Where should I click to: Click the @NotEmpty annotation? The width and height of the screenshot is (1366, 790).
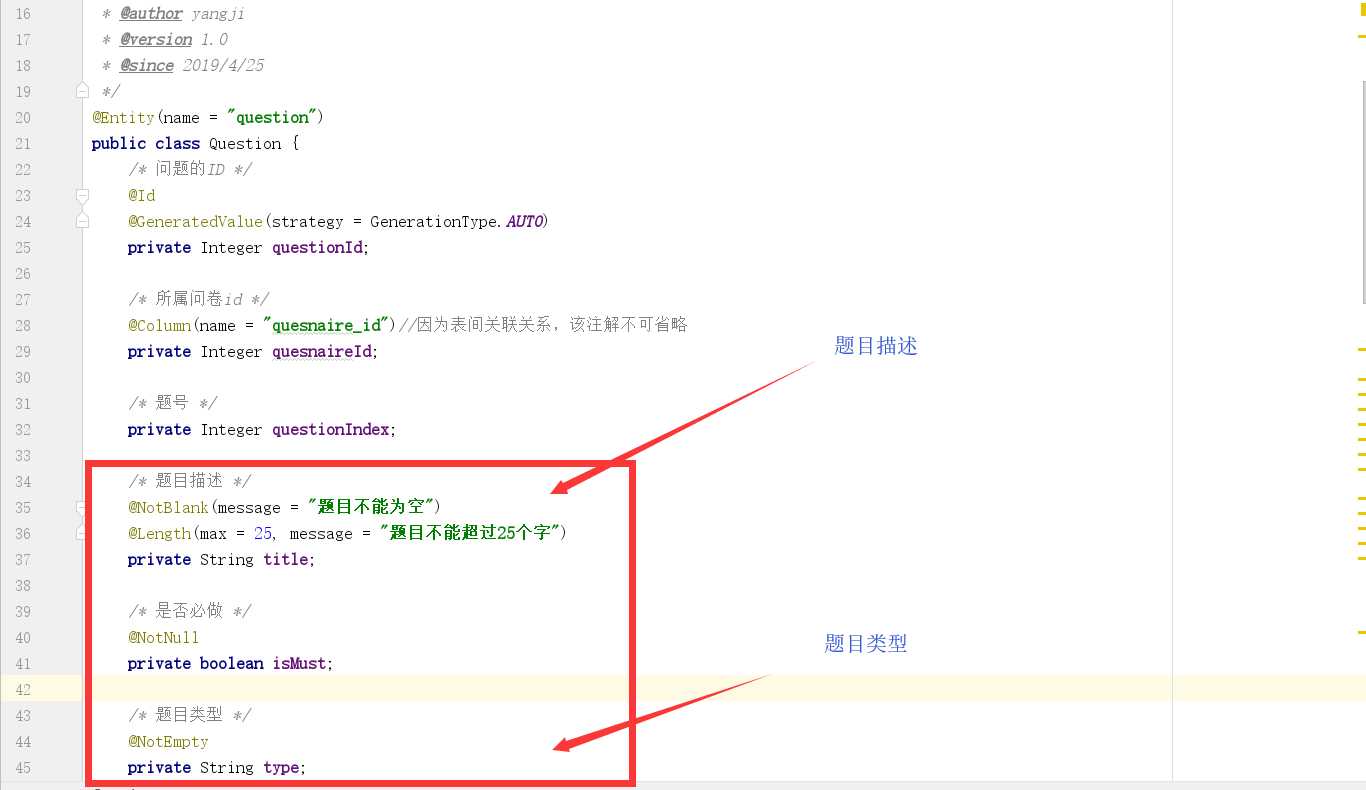tap(168, 741)
